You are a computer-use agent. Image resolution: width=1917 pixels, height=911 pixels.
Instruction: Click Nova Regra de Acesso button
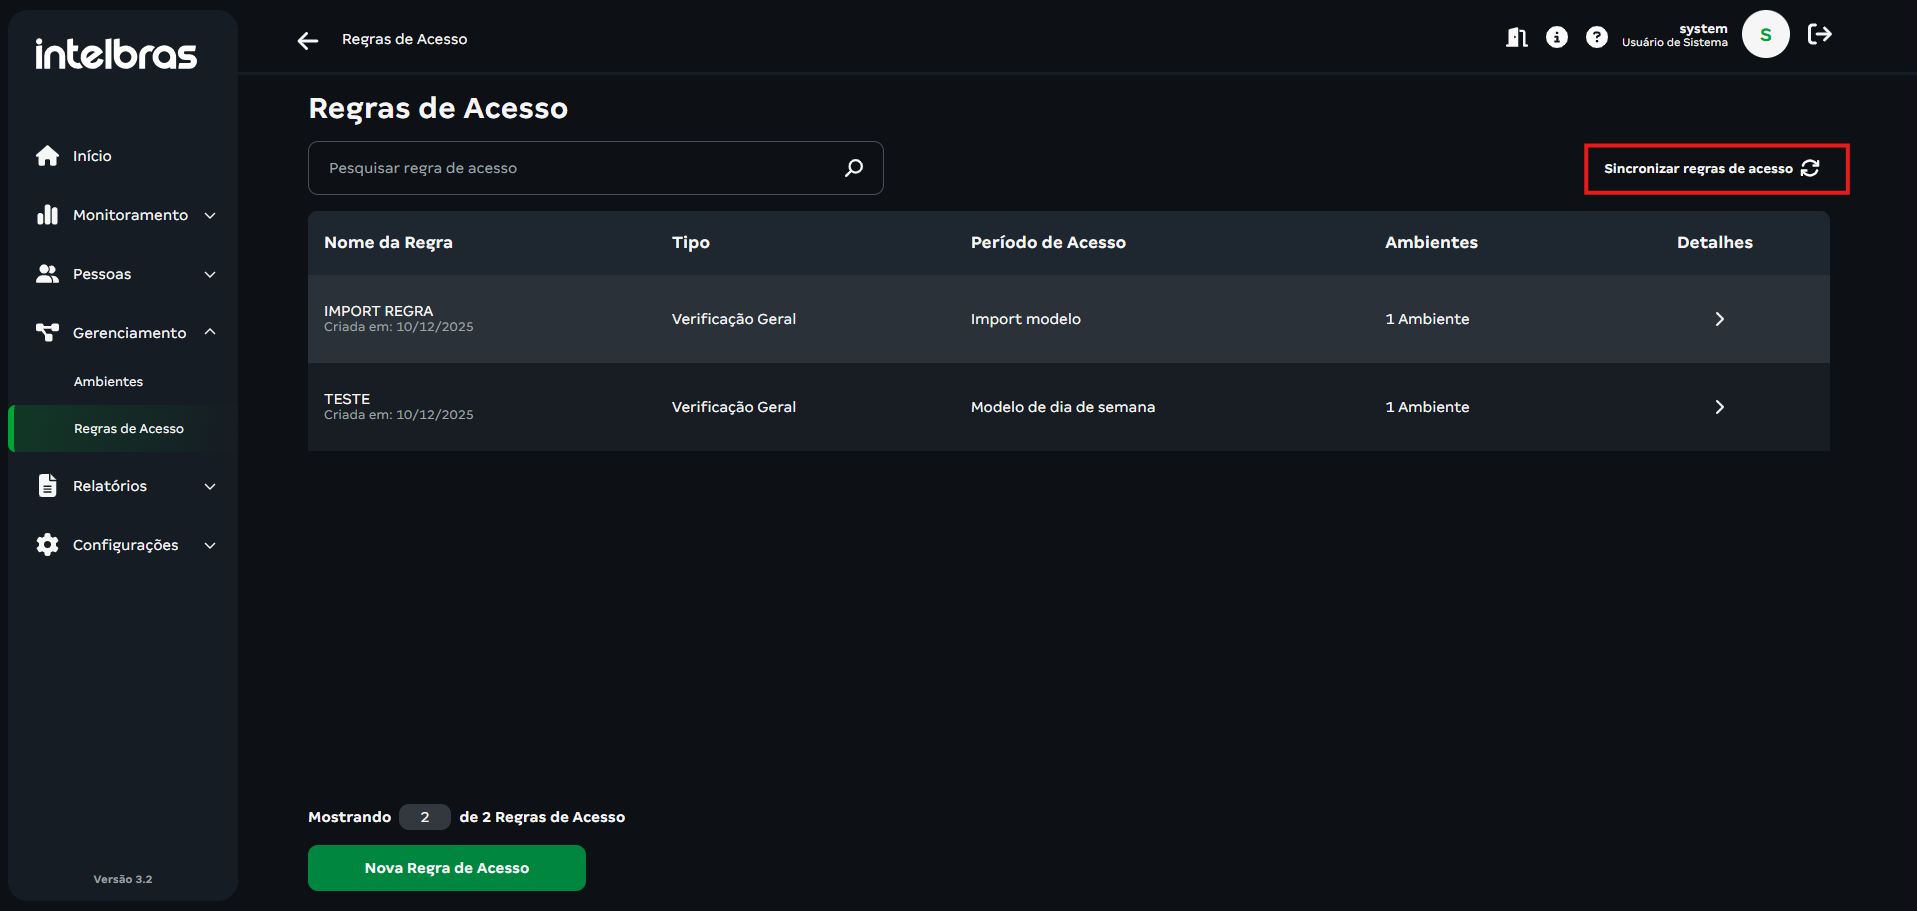[446, 868]
